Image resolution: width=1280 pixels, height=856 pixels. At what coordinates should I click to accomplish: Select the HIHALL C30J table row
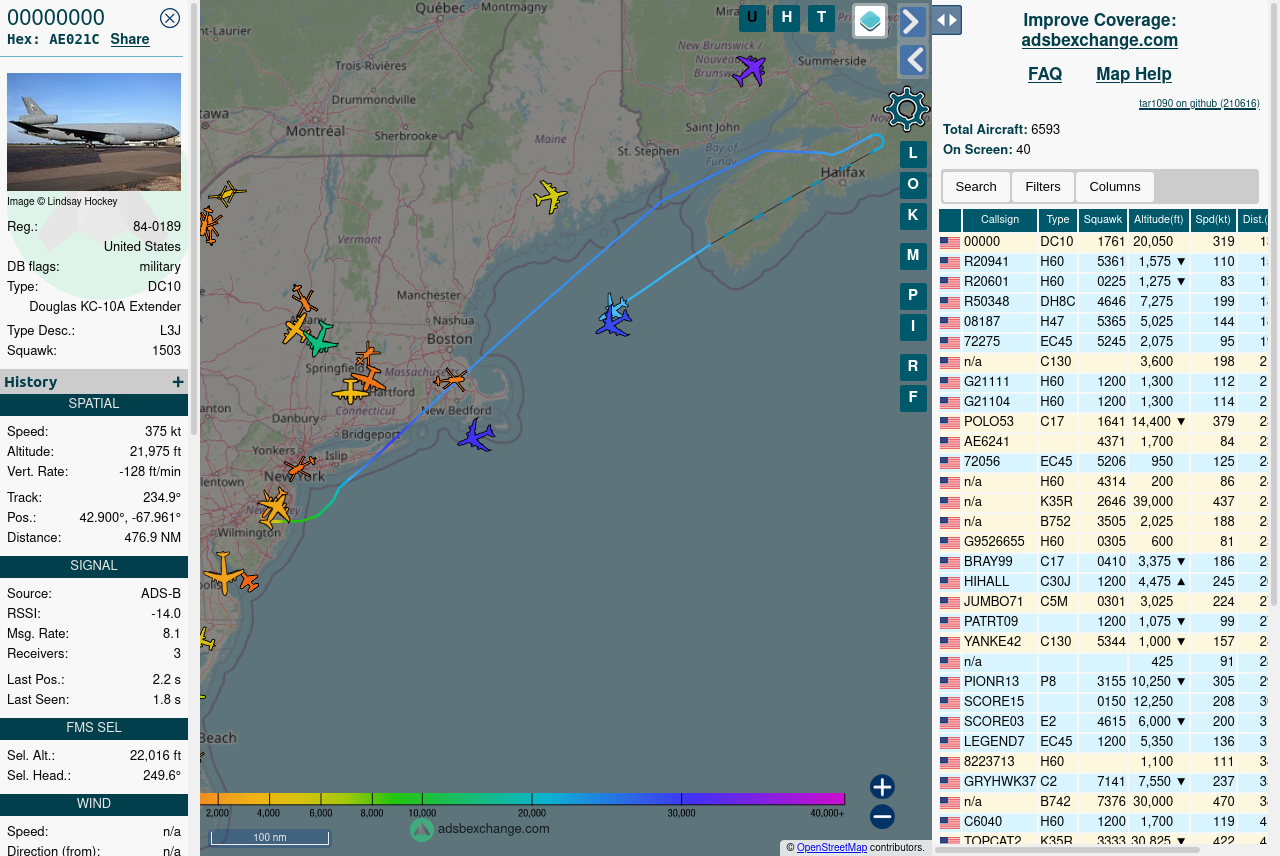(x=1105, y=582)
